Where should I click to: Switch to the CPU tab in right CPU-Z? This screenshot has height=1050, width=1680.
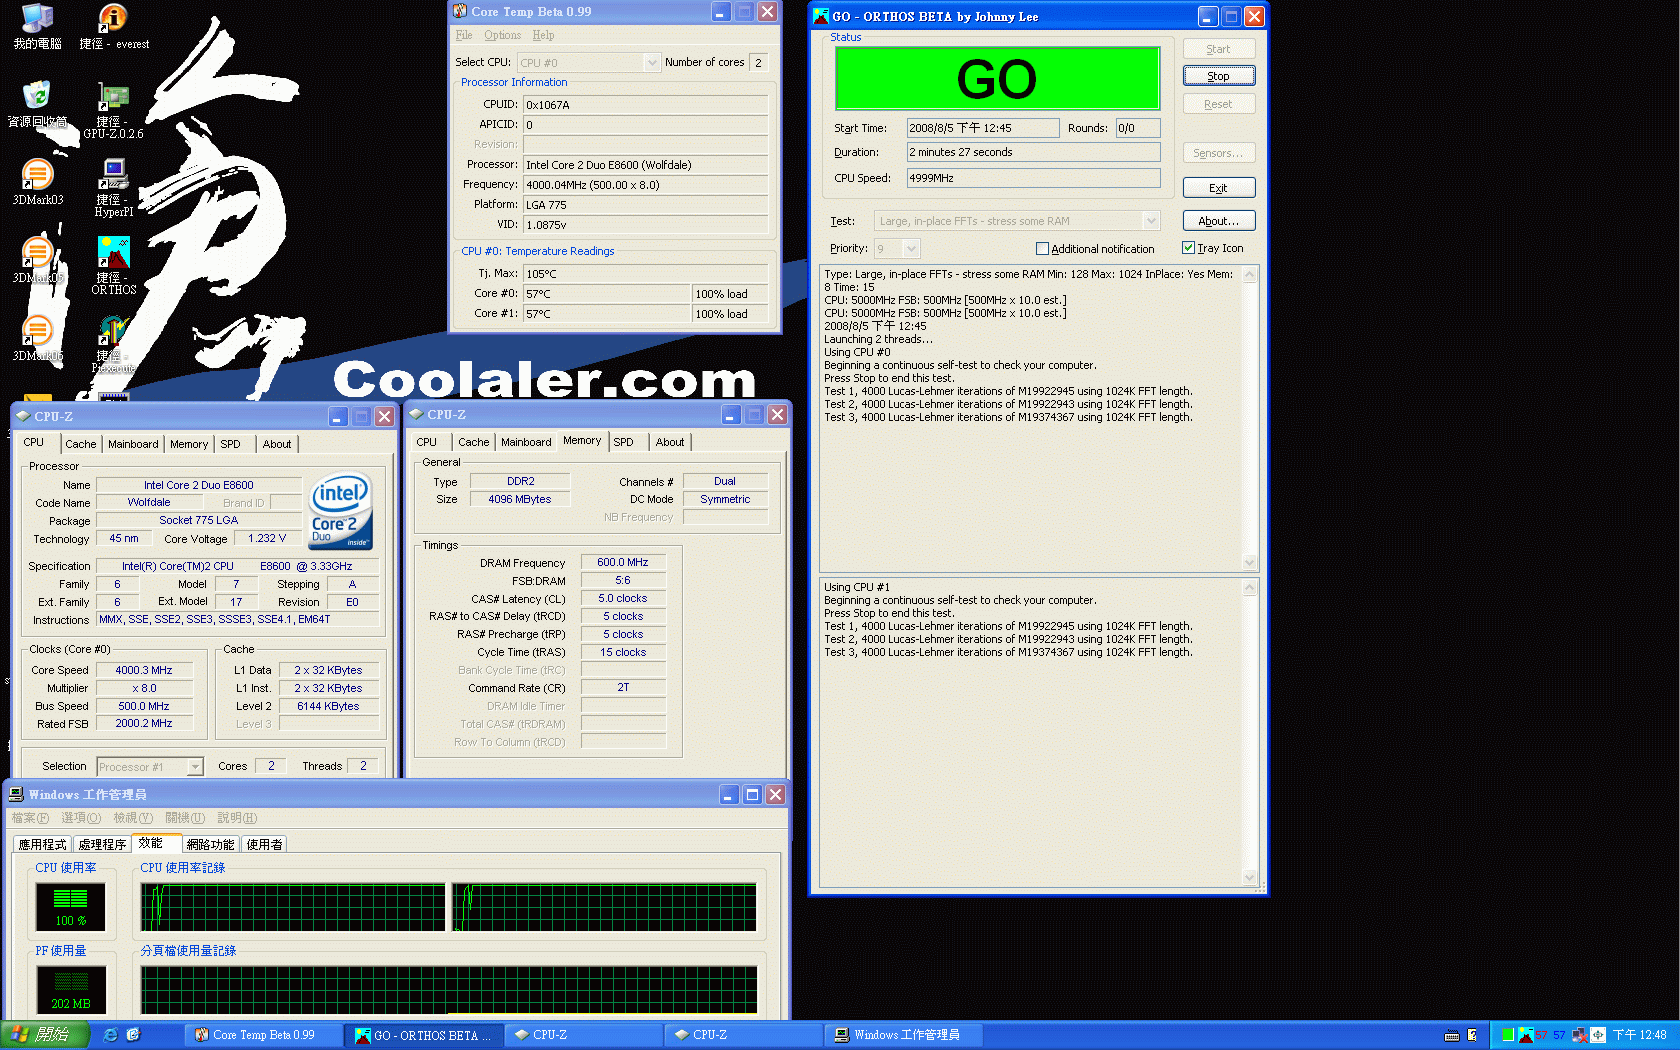pyautogui.click(x=427, y=442)
